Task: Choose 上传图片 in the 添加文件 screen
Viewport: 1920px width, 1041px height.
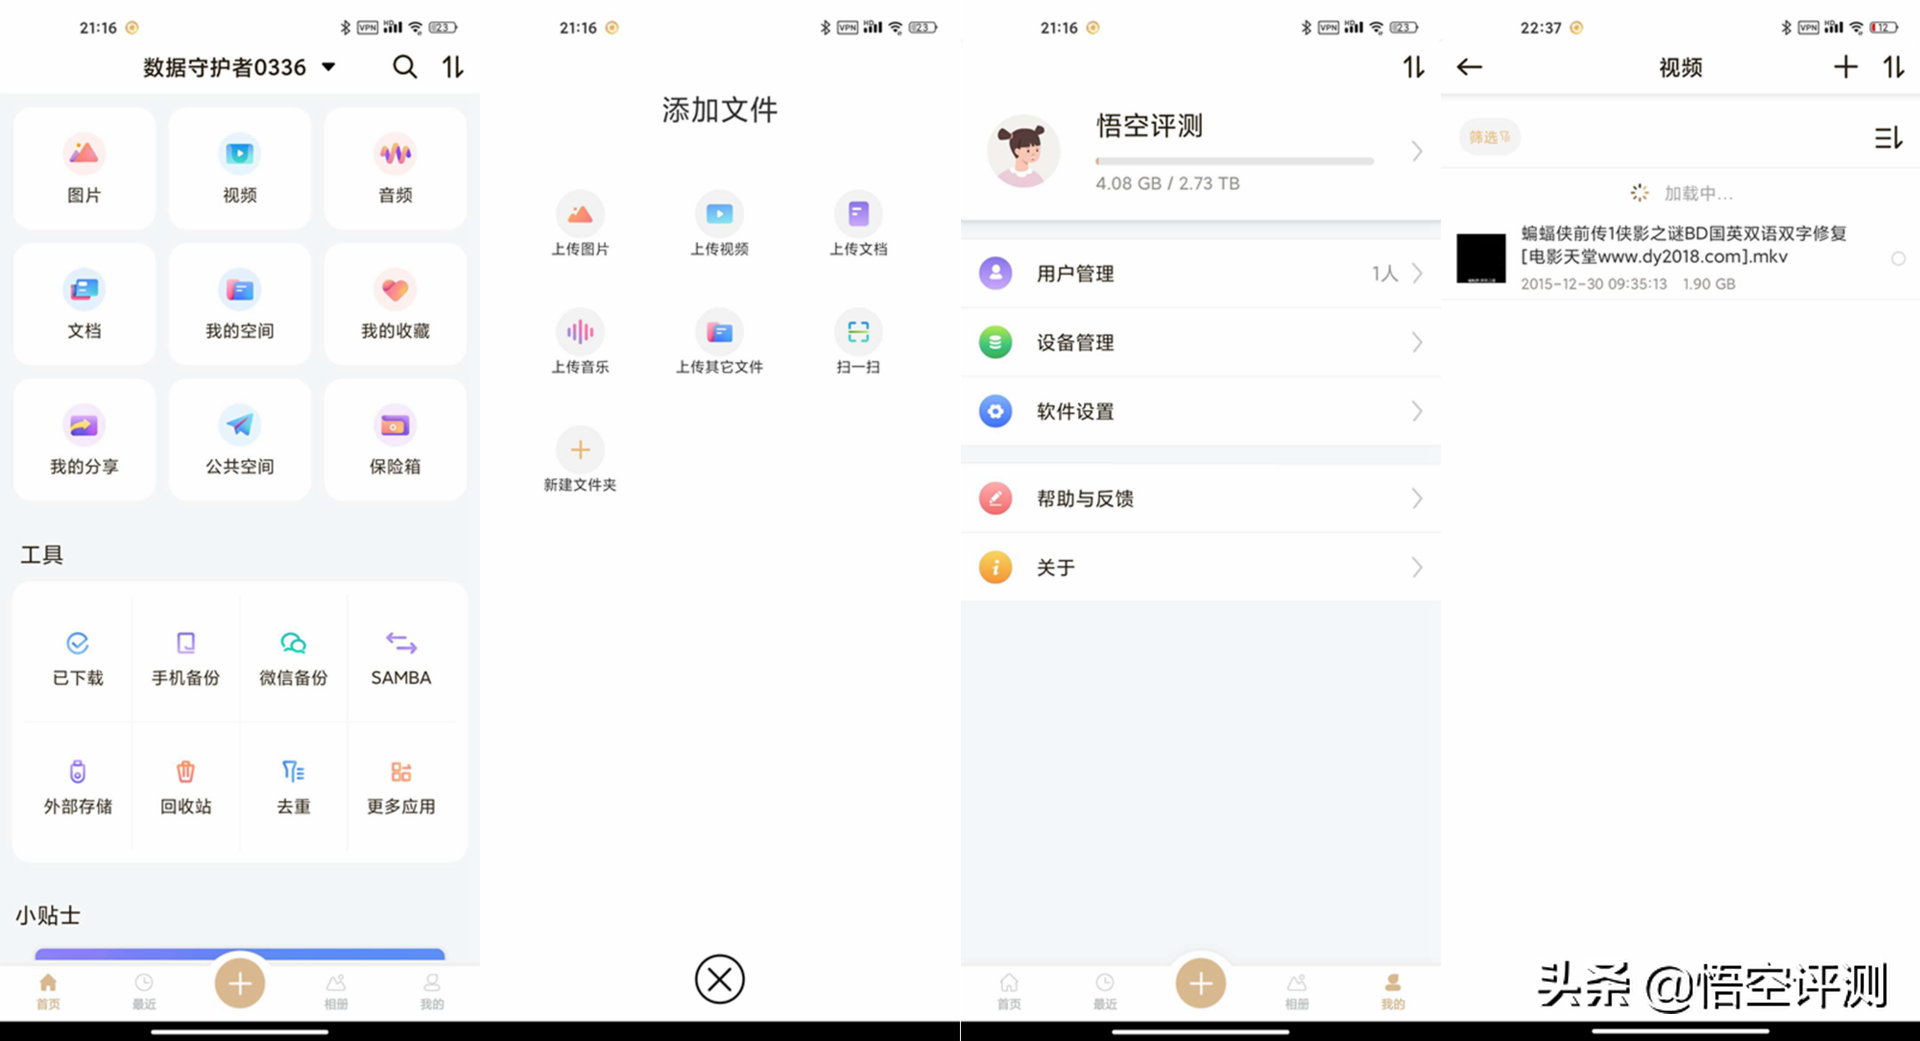Action: click(580, 224)
